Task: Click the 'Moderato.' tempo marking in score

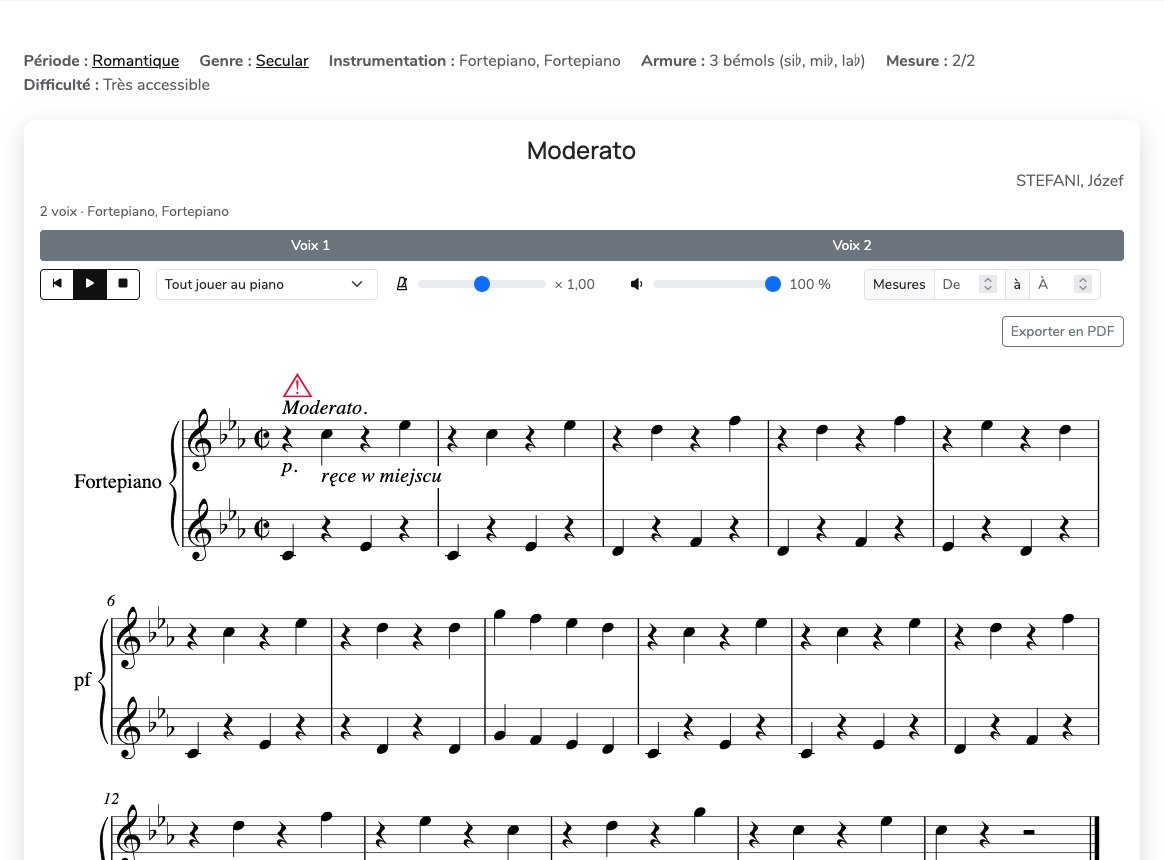Action: tap(324, 408)
